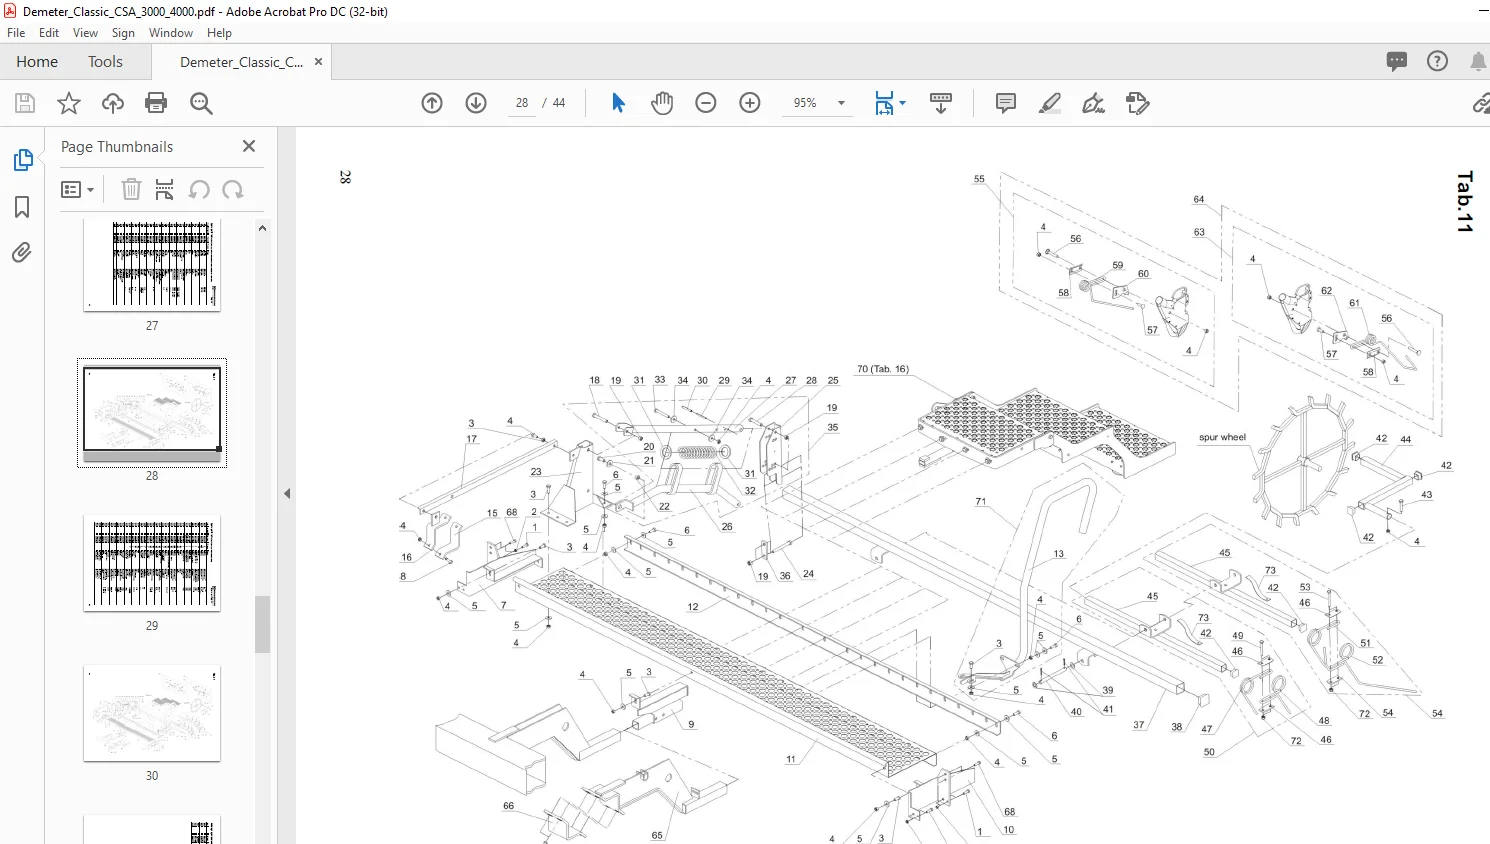Screen dimensions: 1490x844
Task: Go to the next page arrow
Action: [x=476, y=103]
